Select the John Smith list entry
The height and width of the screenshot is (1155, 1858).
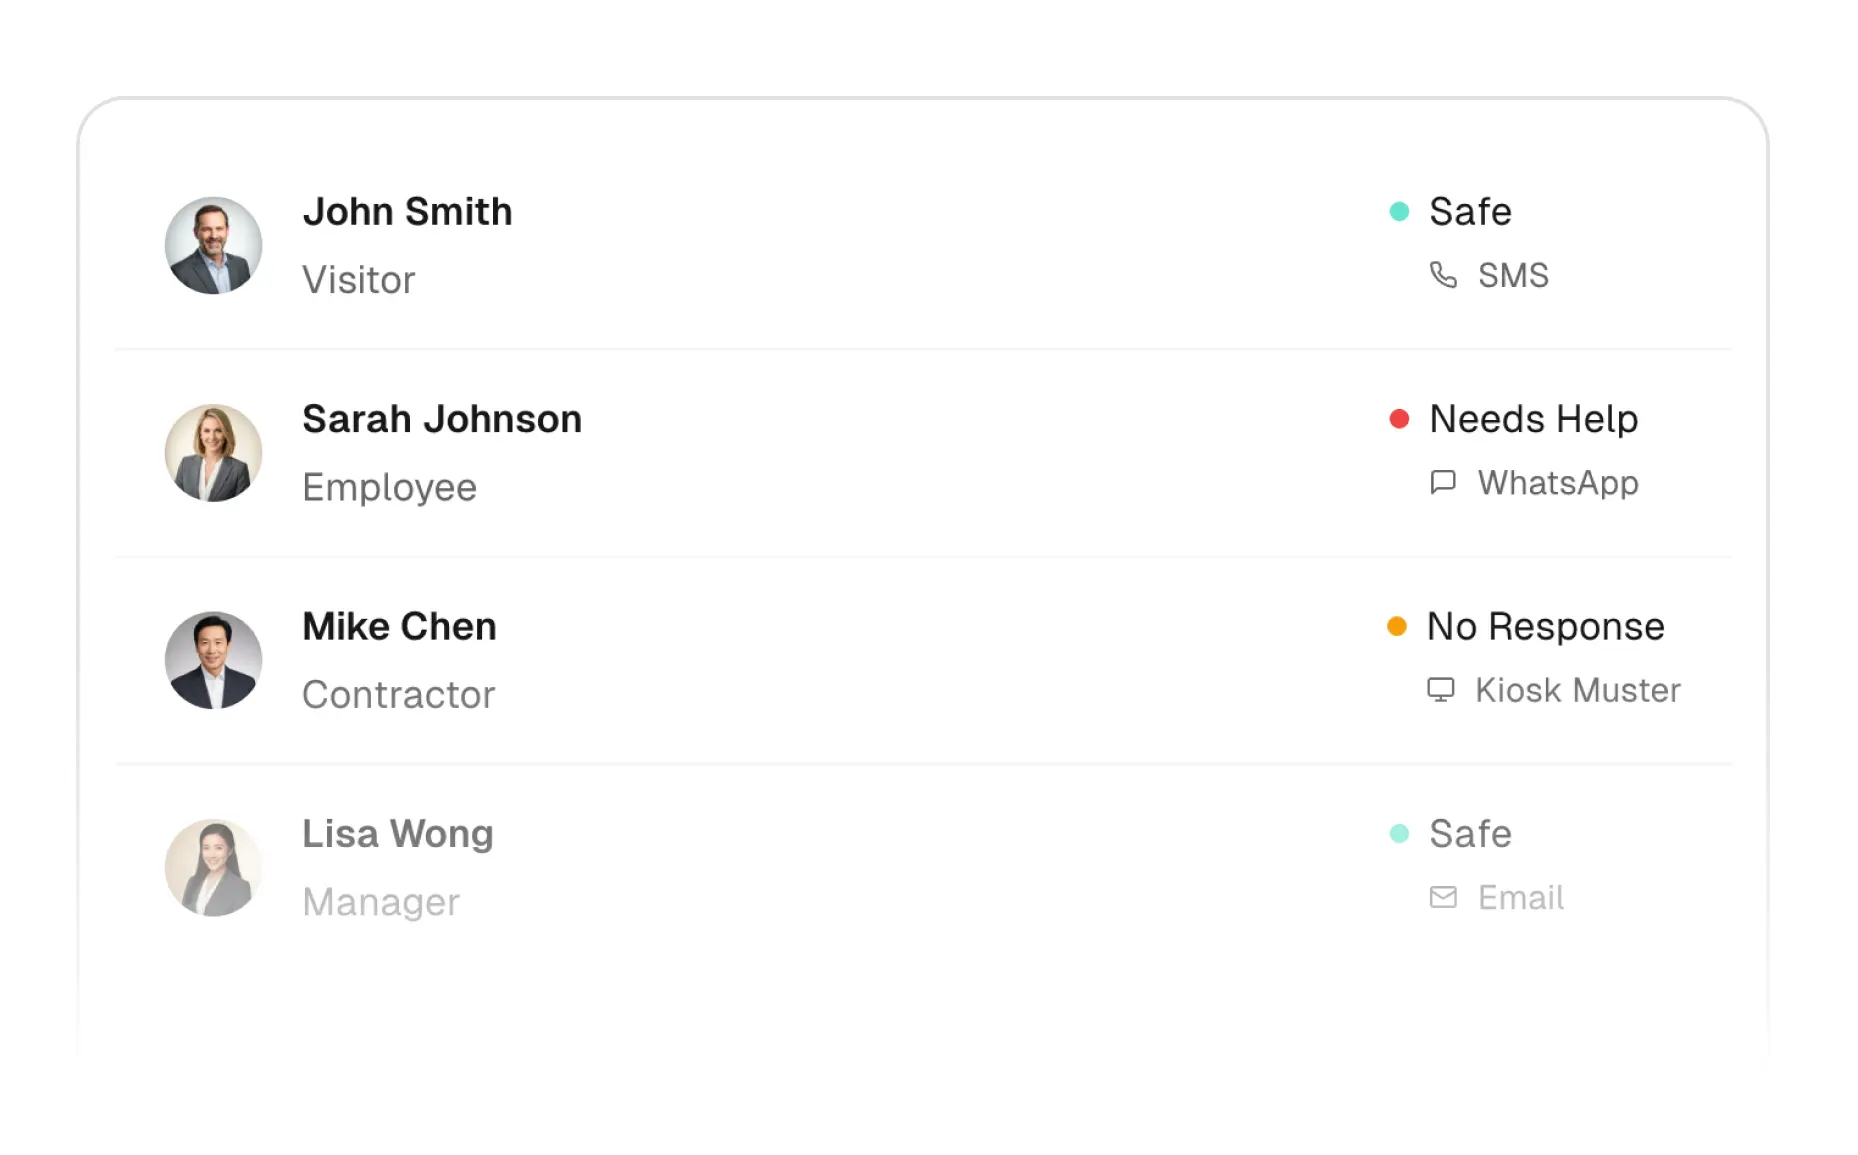click(900, 246)
